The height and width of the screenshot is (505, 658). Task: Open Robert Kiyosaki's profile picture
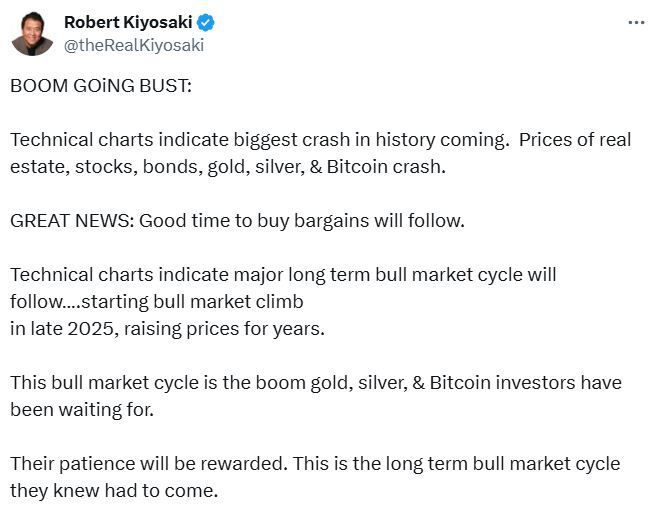tap(32, 34)
